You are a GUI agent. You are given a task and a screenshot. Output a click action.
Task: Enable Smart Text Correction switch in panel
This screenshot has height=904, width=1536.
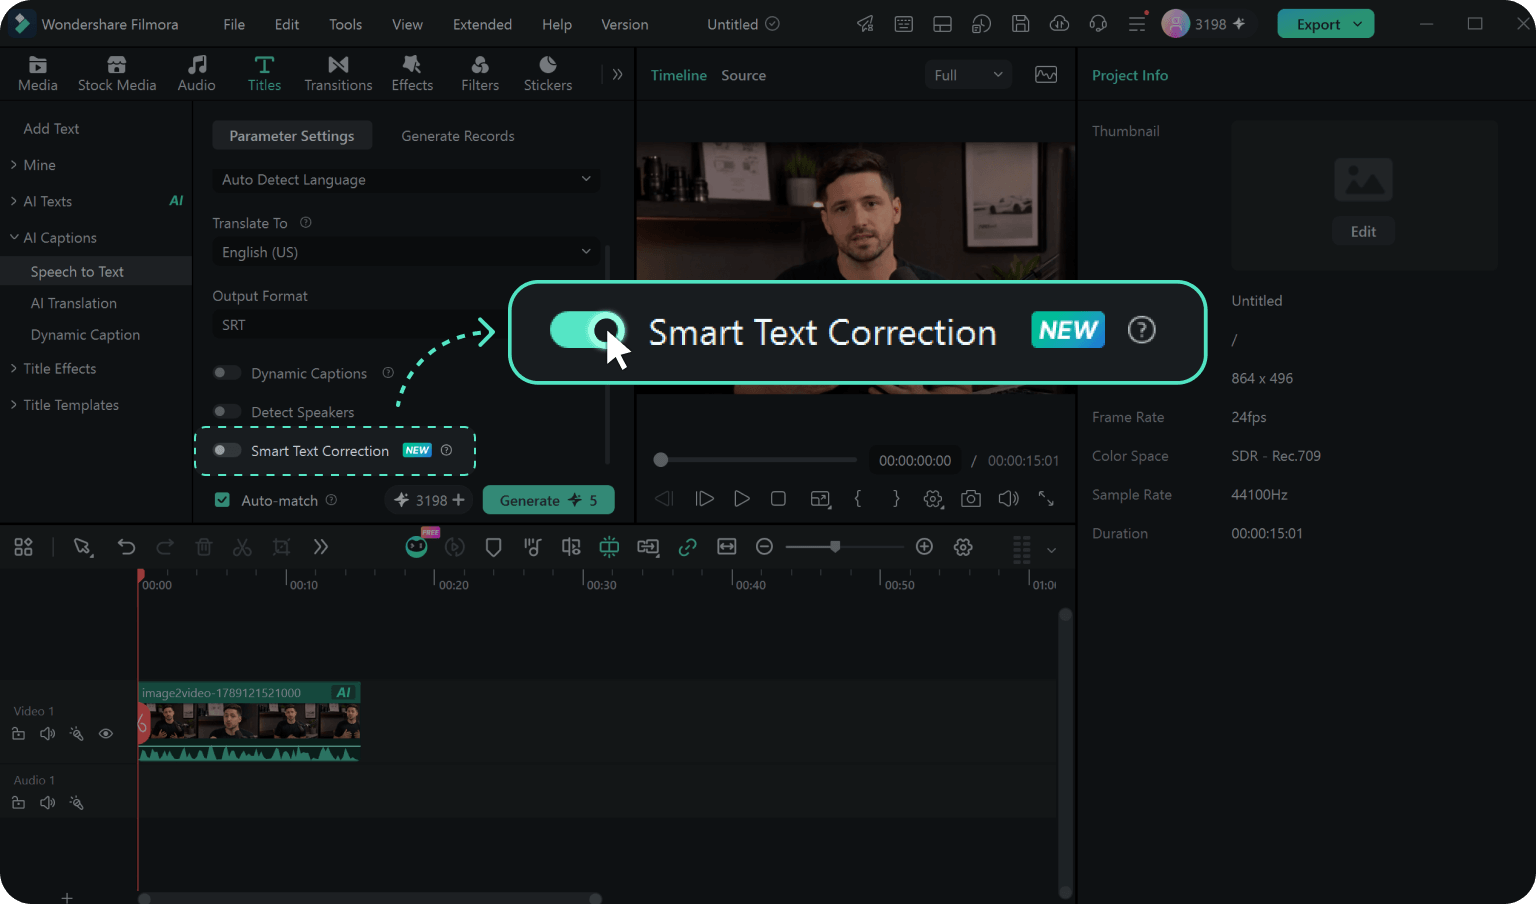(227, 451)
